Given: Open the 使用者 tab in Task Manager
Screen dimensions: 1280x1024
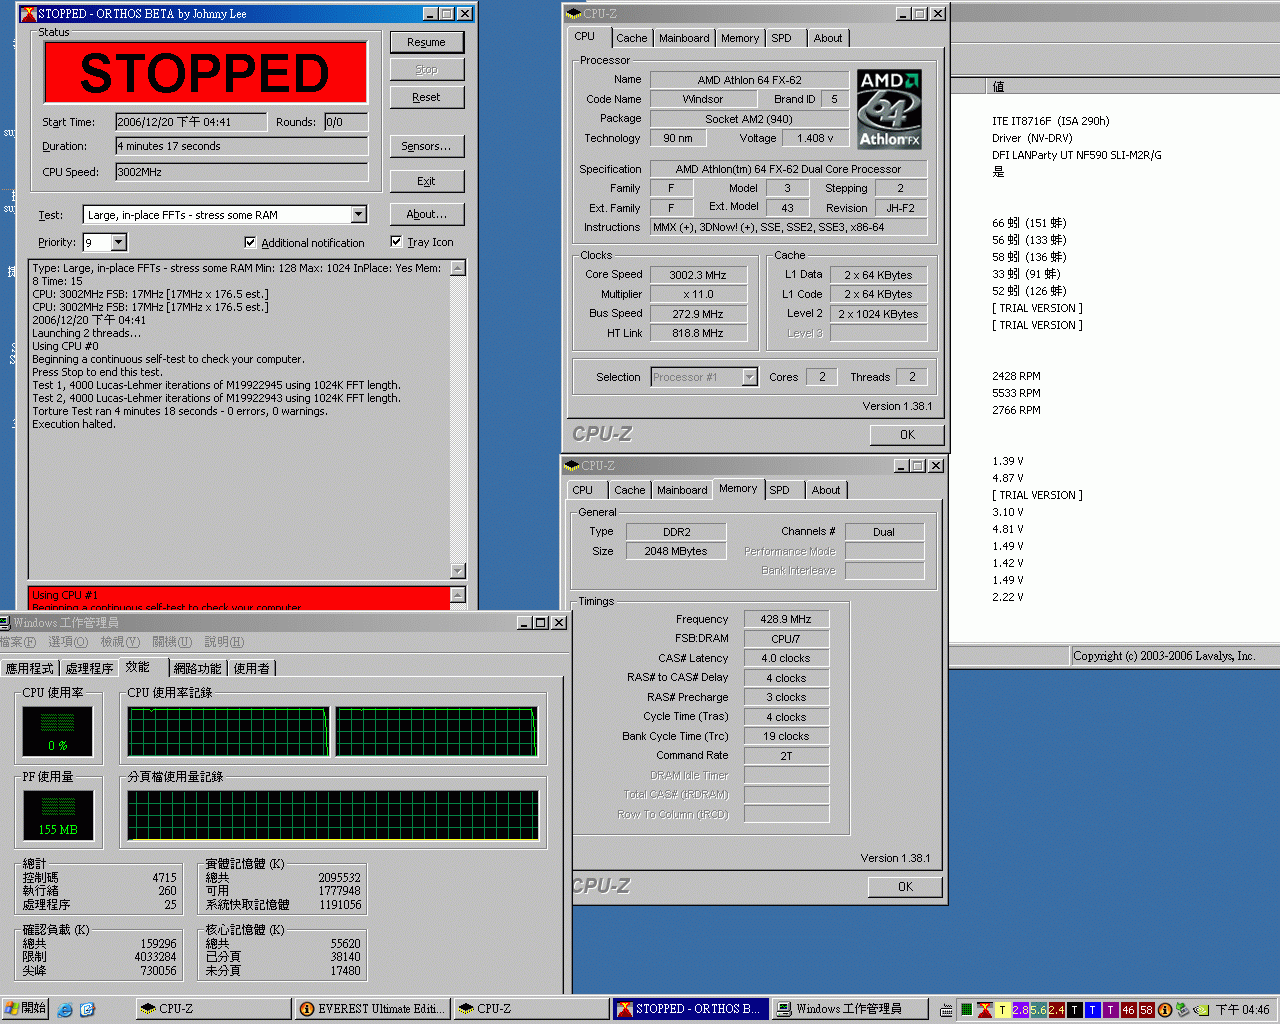Looking at the screenshot, I should pos(252,668).
